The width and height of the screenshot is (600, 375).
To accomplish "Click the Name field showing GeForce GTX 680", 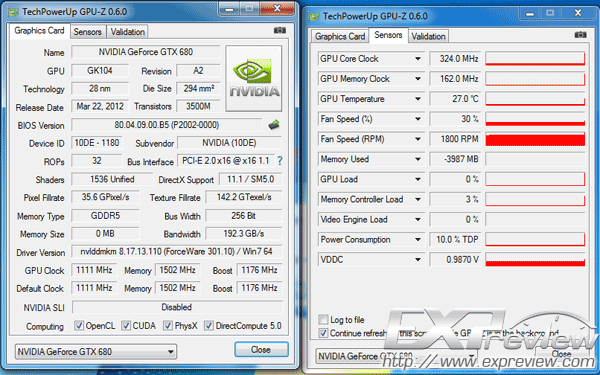I will tap(146, 52).
